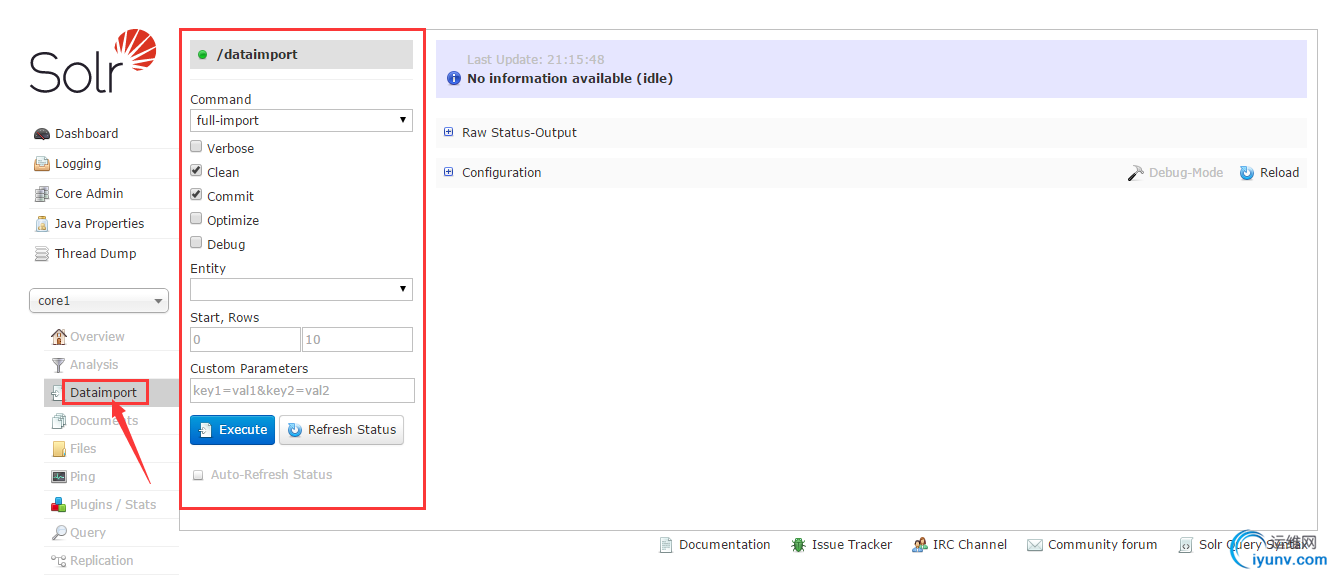Click the Ping terminal icon
The image size is (1333, 576).
pos(59,477)
